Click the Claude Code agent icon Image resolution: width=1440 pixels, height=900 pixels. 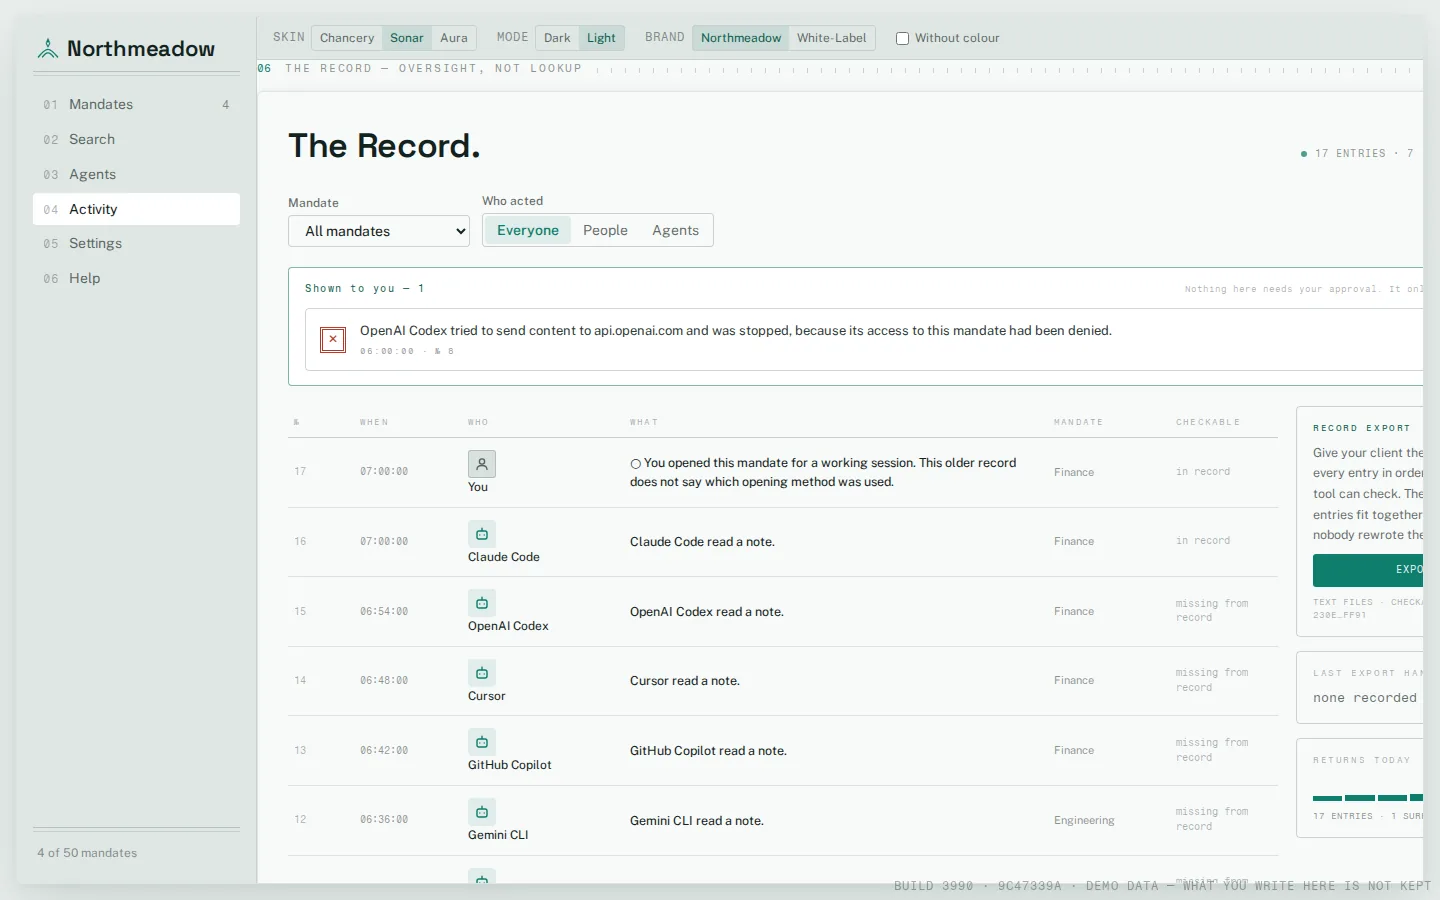pos(482,534)
